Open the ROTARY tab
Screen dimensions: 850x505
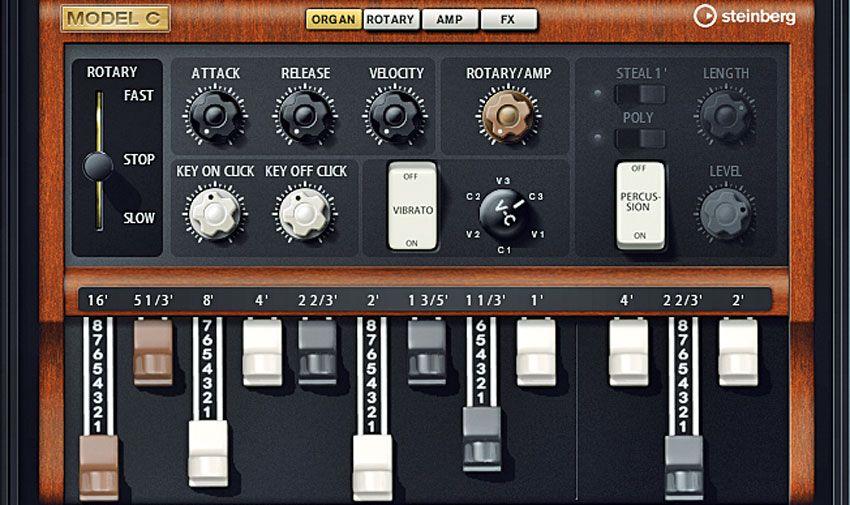click(390, 20)
